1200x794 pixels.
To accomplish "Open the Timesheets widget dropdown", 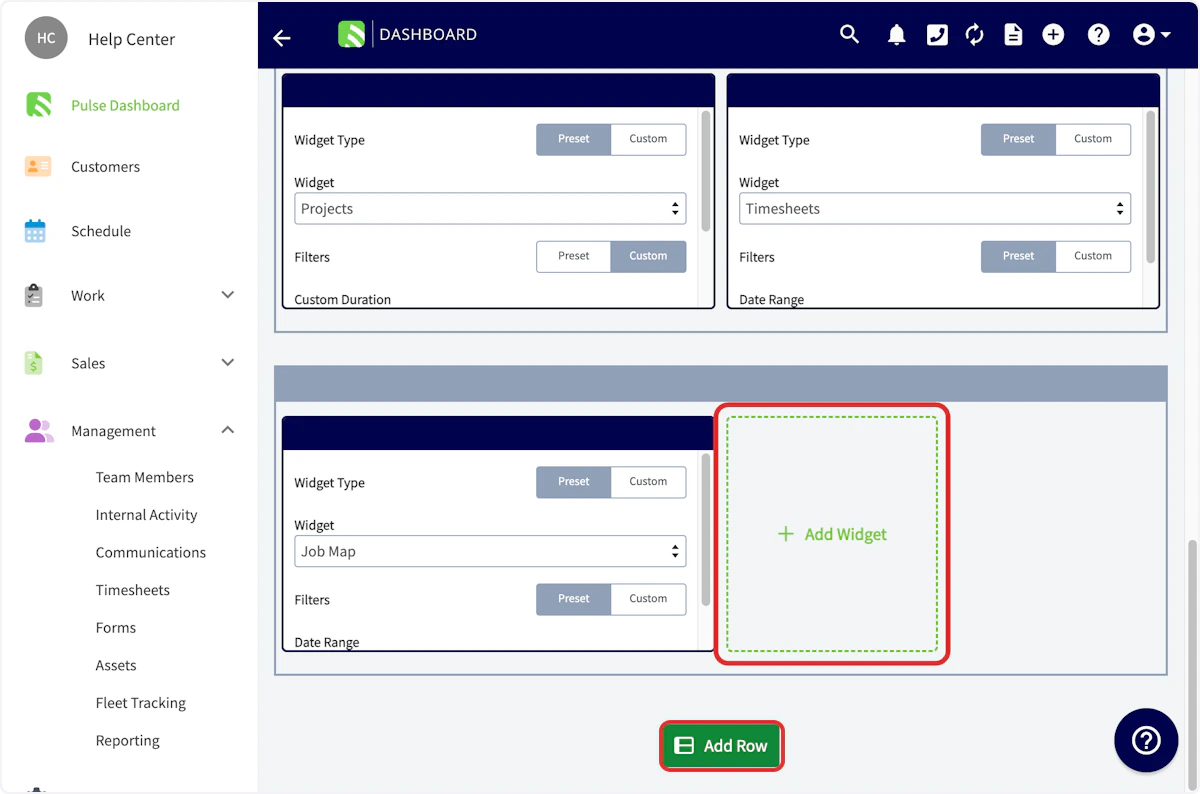I will coord(935,209).
